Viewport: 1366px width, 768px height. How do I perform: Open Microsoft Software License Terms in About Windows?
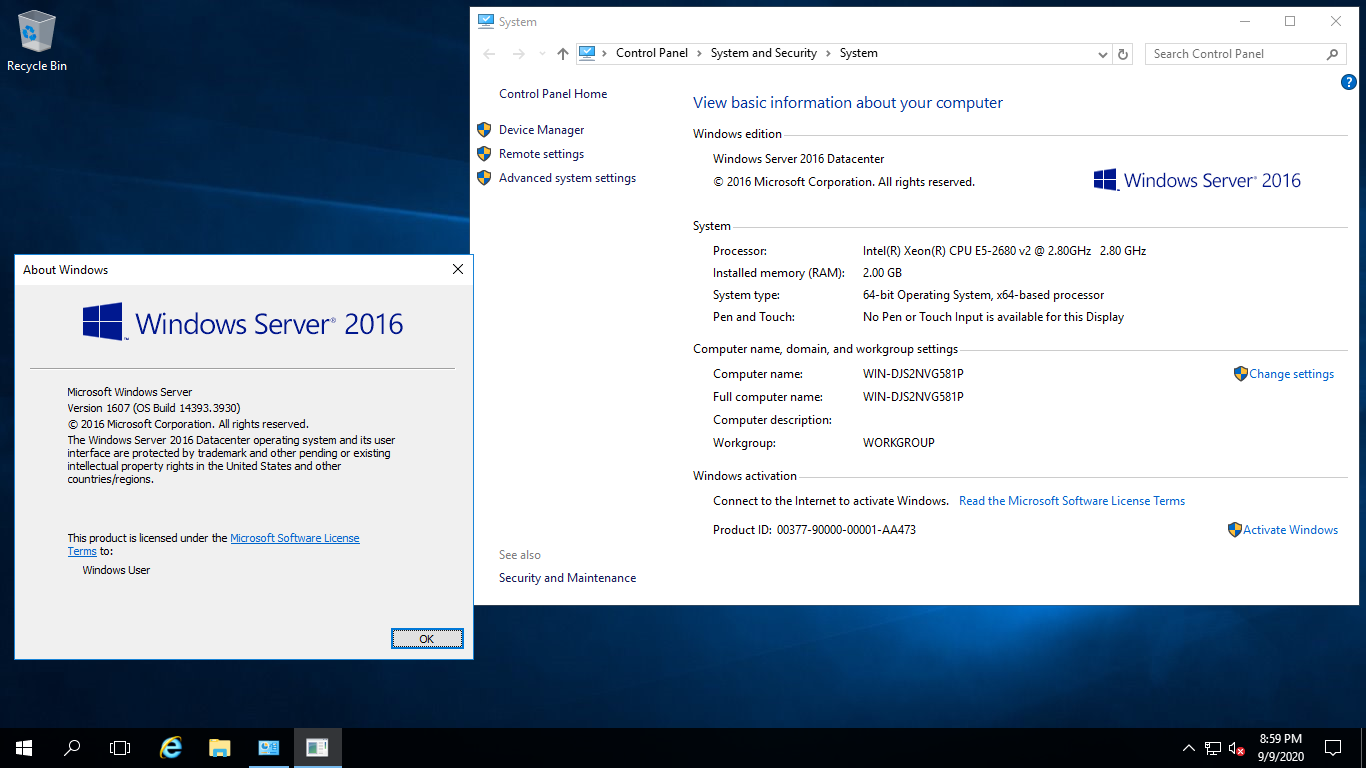213,544
